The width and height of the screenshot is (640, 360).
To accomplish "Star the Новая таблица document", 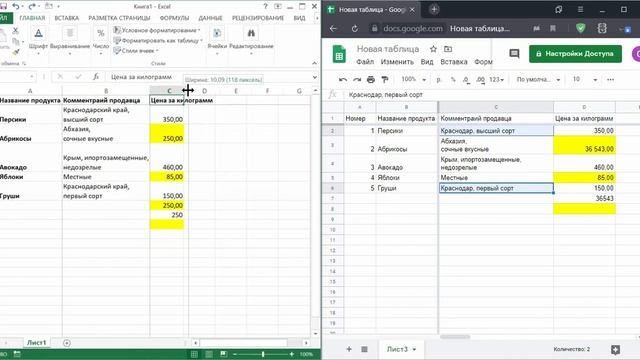I will pyautogui.click(x=433, y=49).
